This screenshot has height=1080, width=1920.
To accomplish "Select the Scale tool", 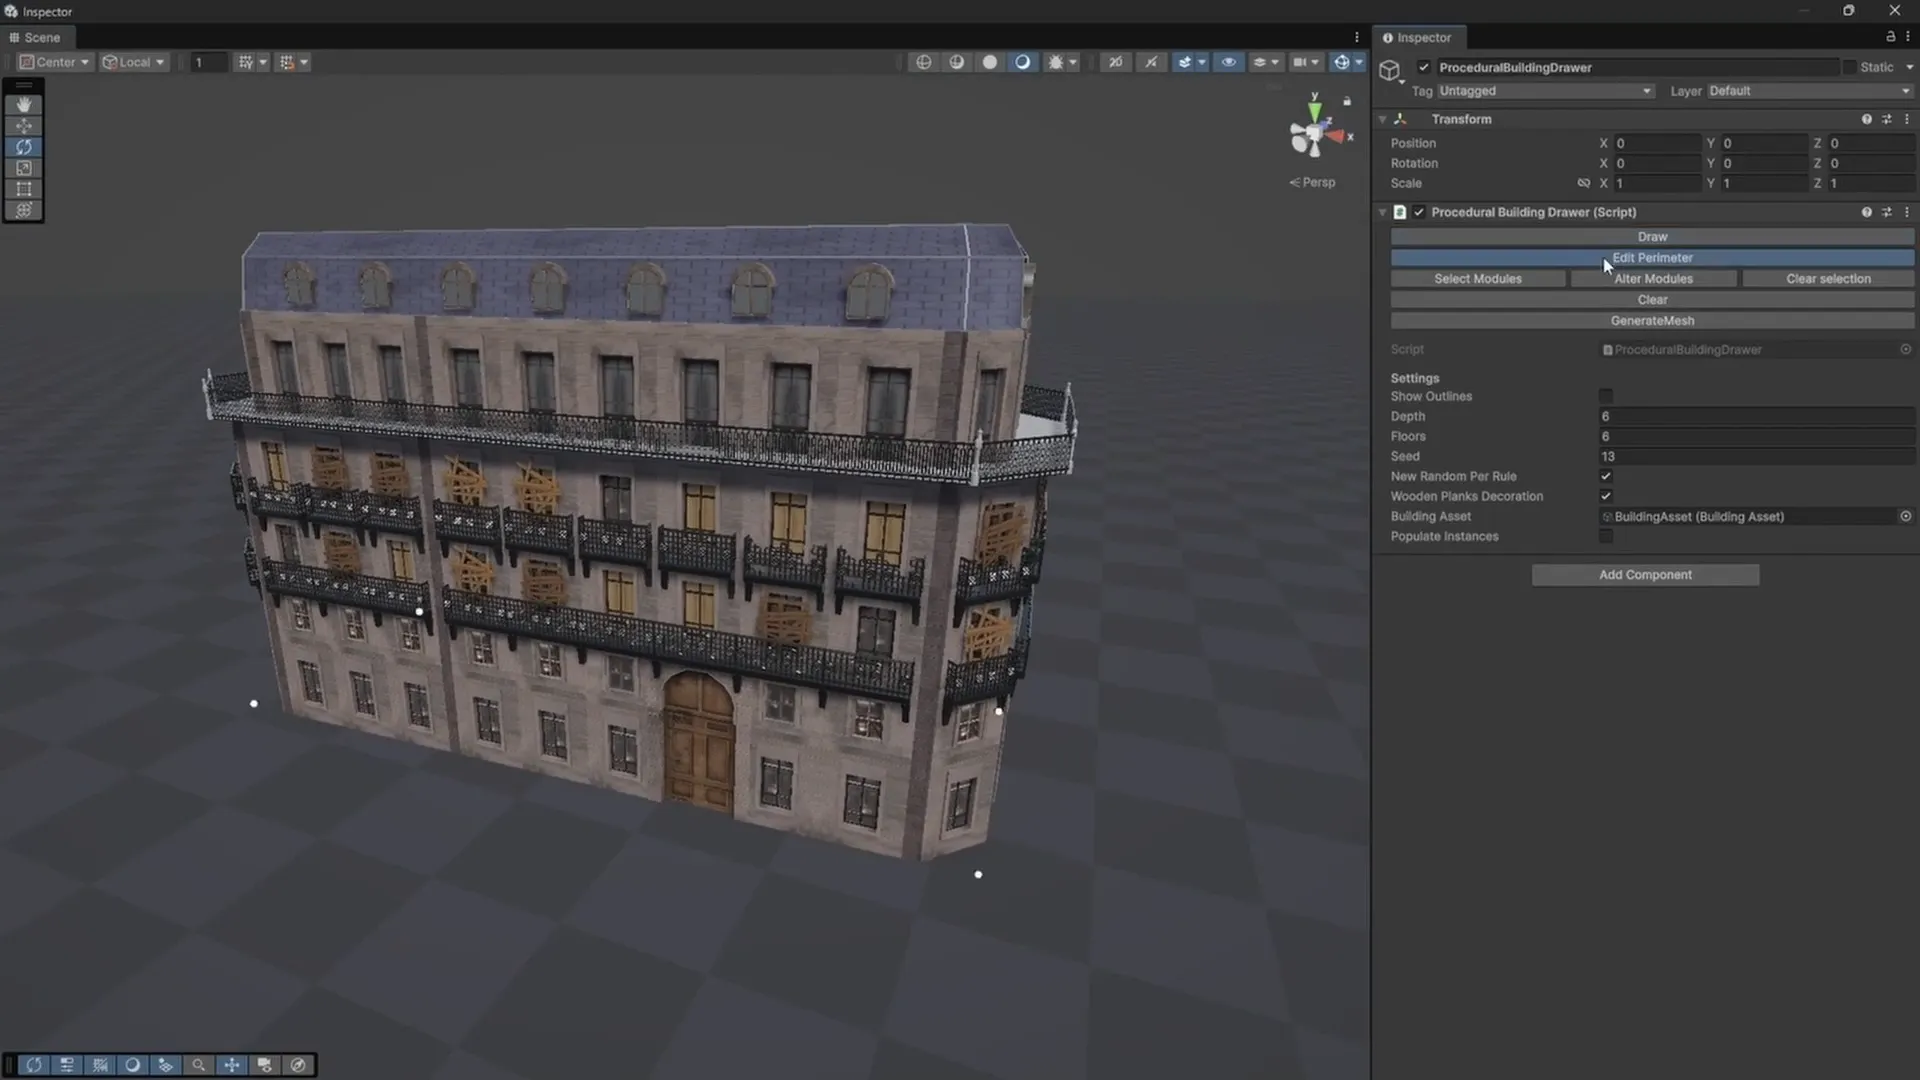I will tap(23, 168).
